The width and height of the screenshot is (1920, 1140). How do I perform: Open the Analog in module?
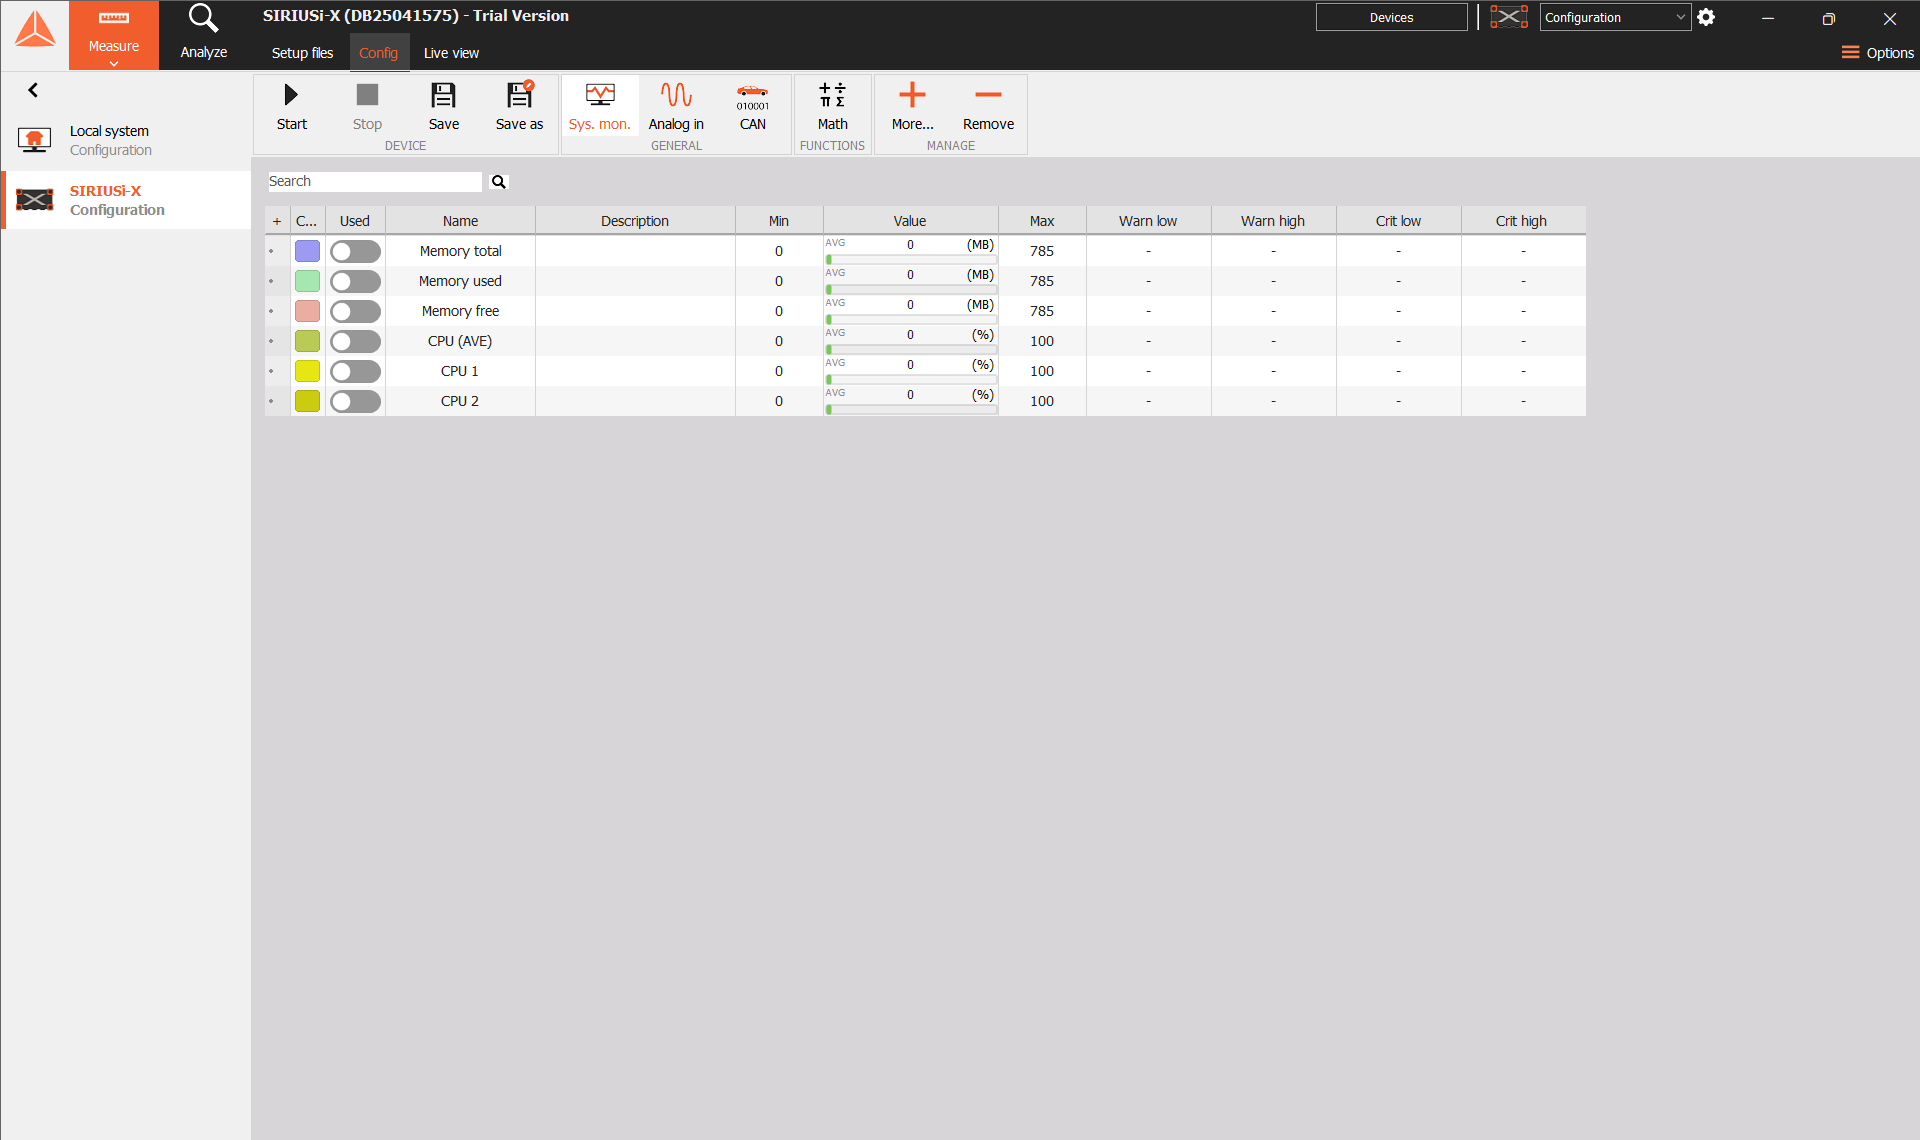point(676,106)
